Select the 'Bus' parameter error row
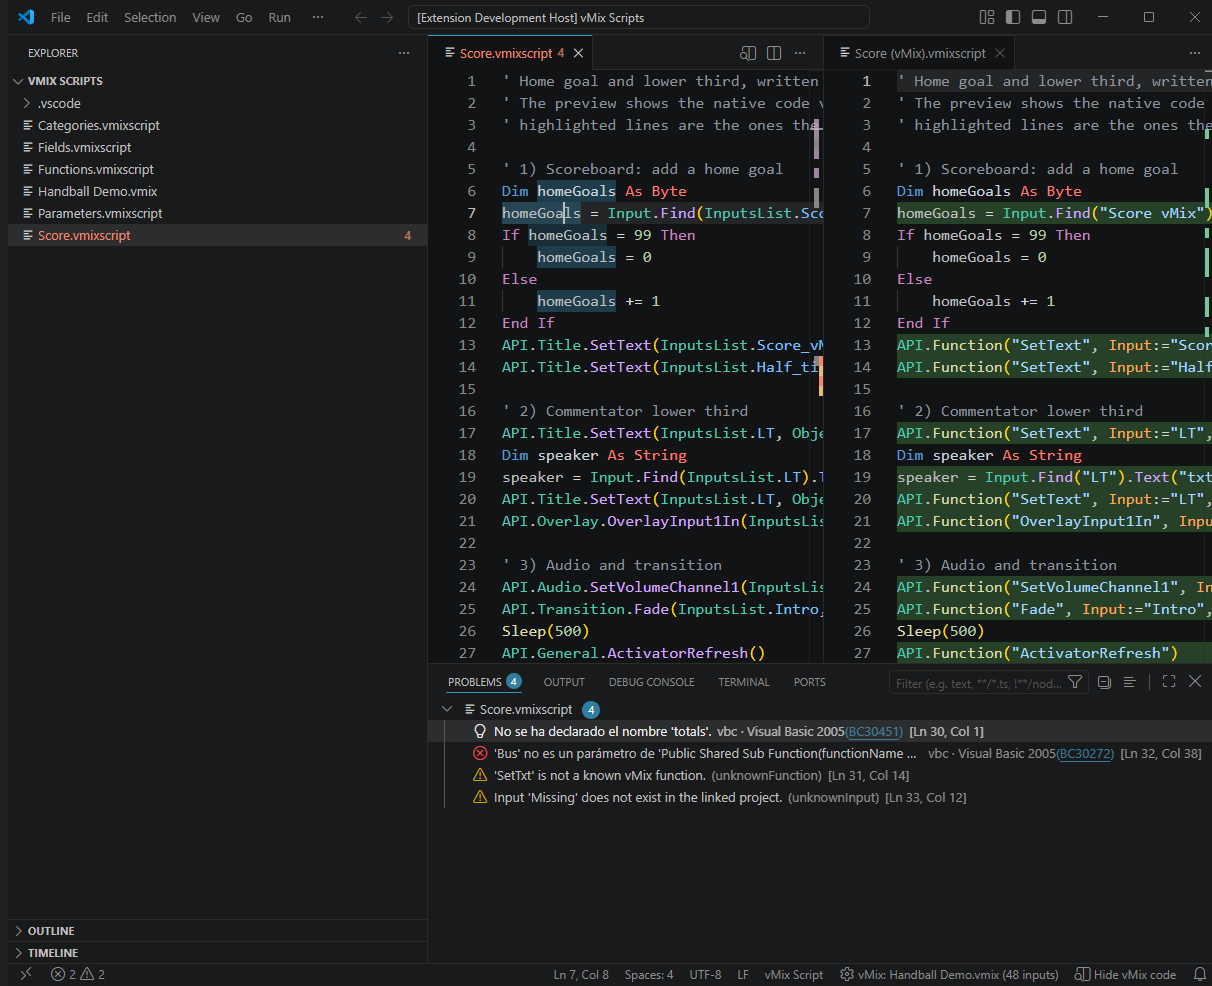1212x986 pixels. pos(820,753)
